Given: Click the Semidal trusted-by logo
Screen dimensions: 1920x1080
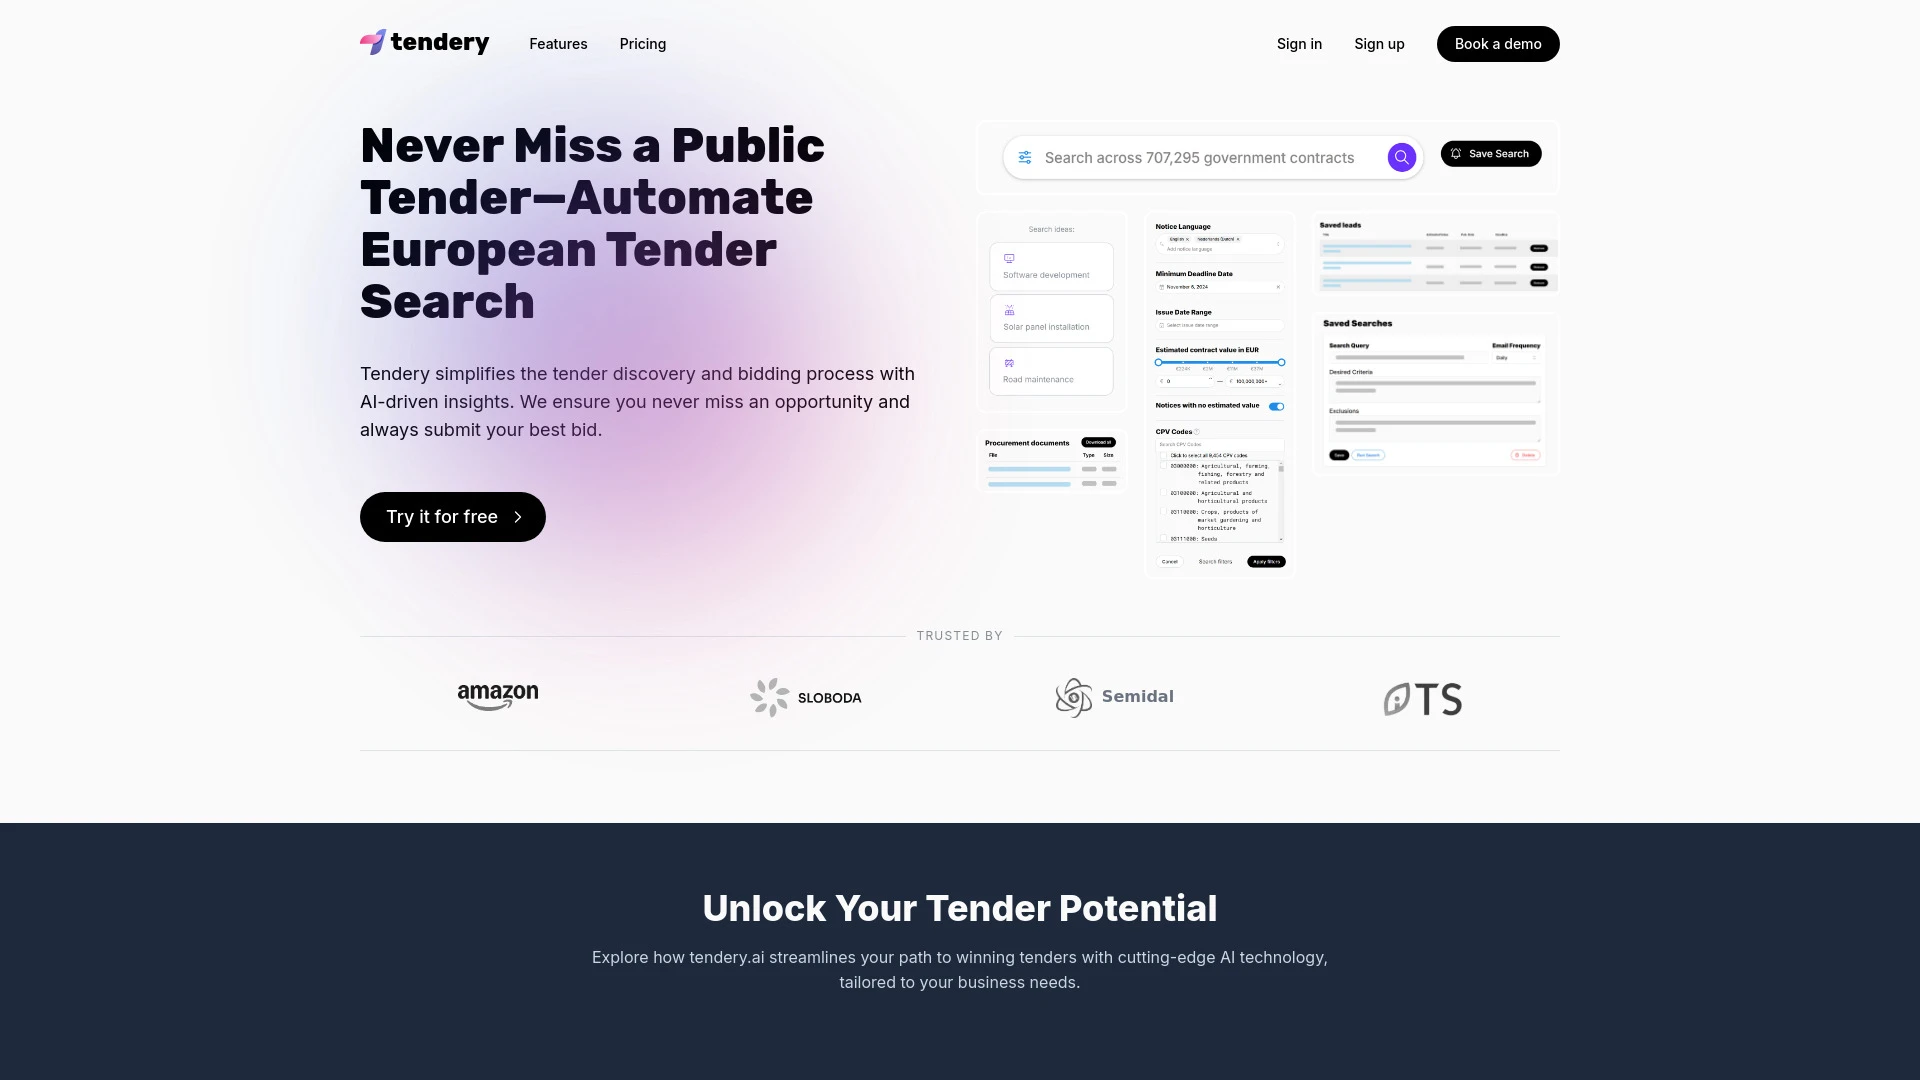Looking at the screenshot, I should tap(1114, 696).
